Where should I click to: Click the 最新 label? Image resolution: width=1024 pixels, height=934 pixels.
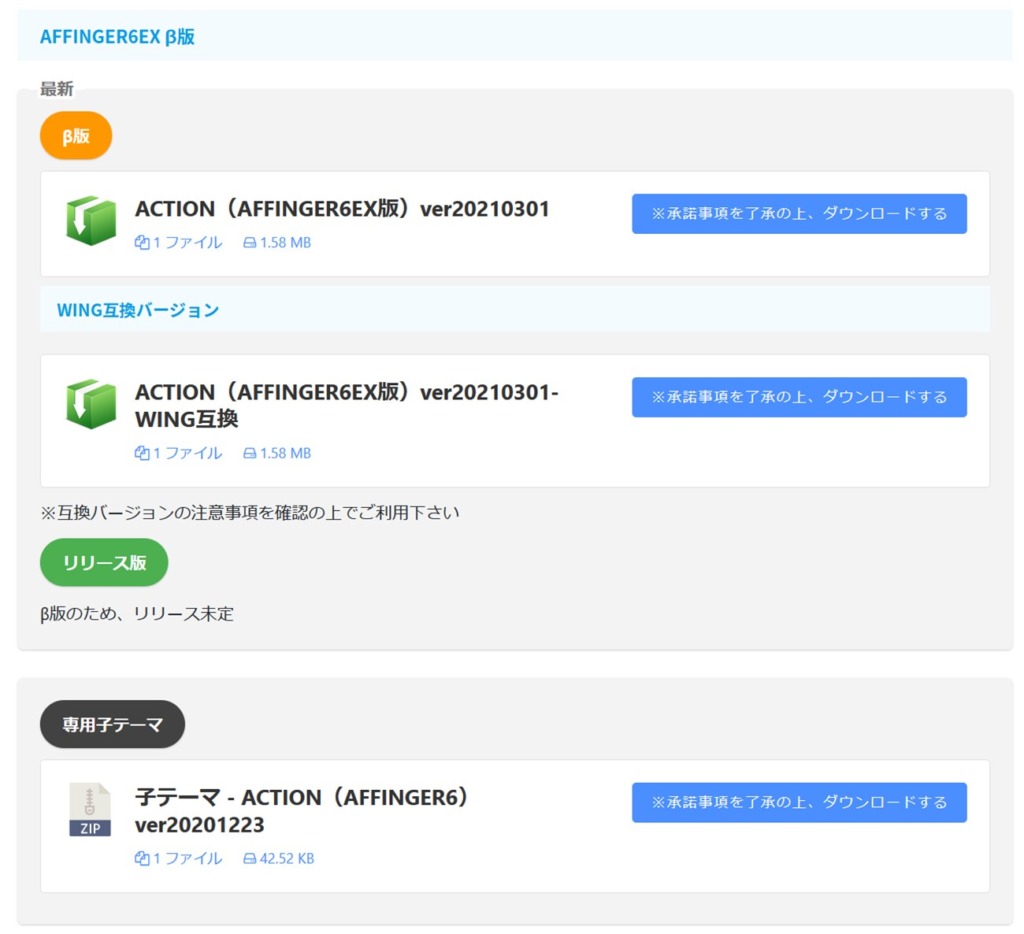click(57, 89)
